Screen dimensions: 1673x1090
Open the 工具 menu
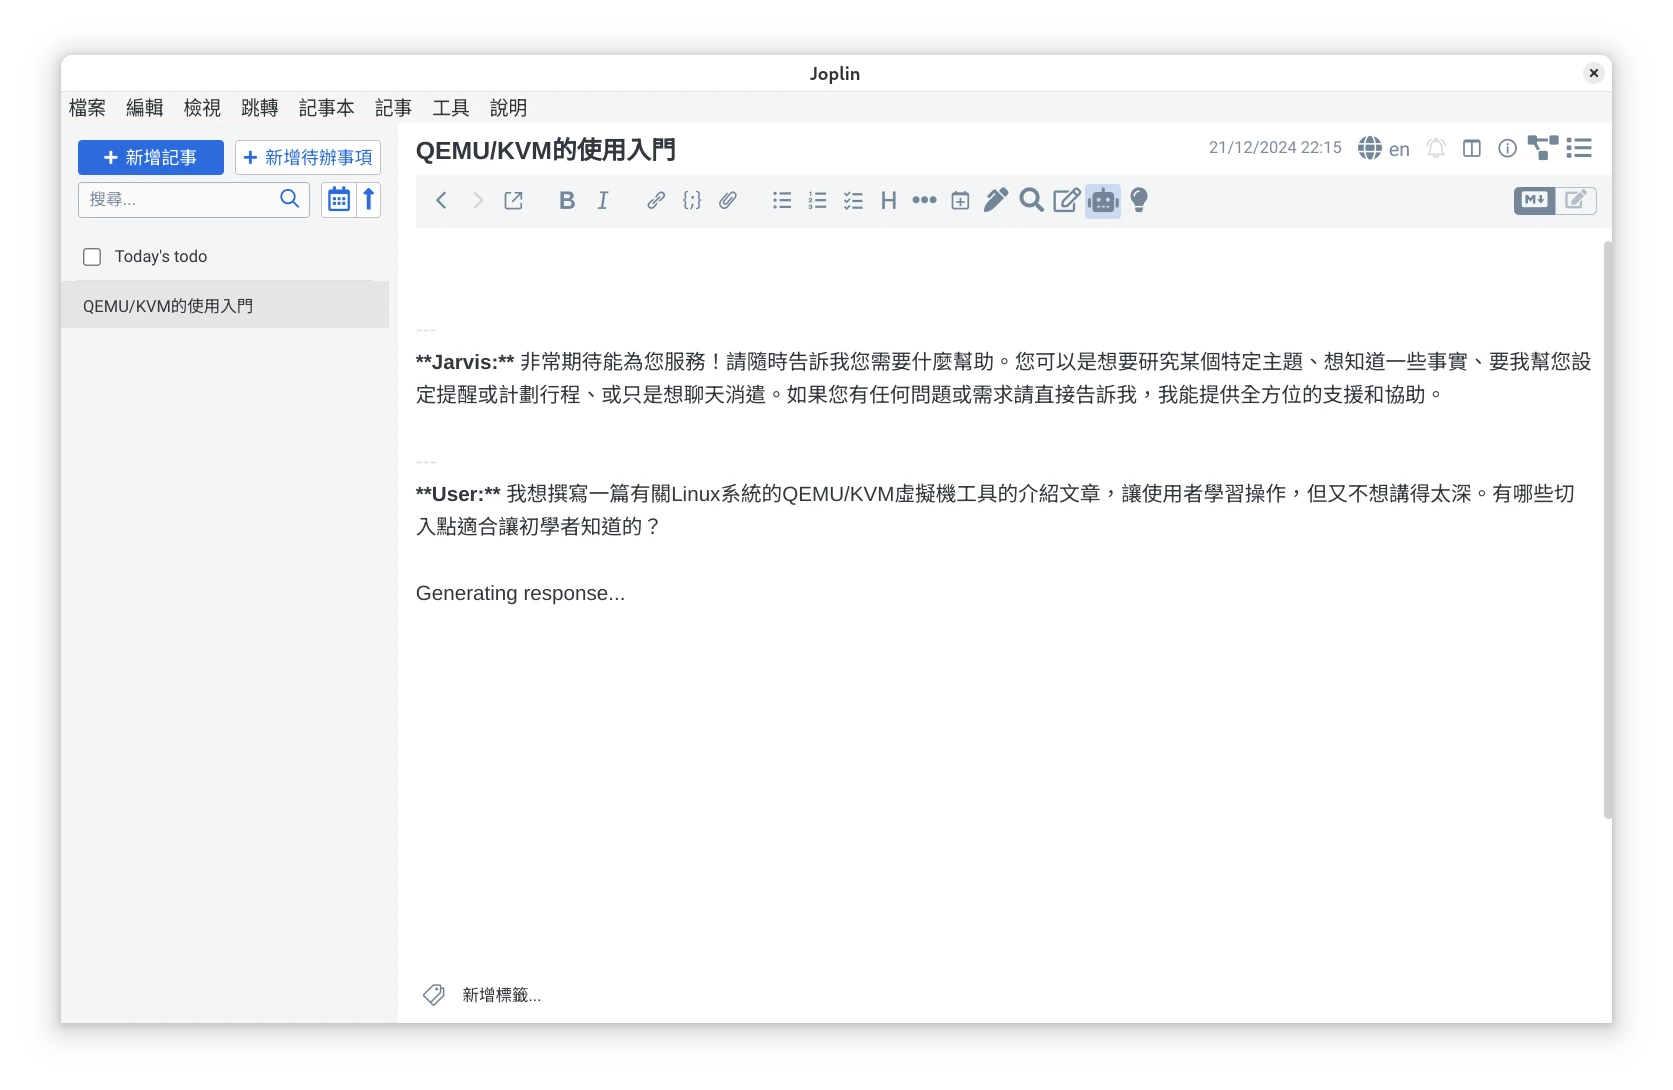click(451, 108)
